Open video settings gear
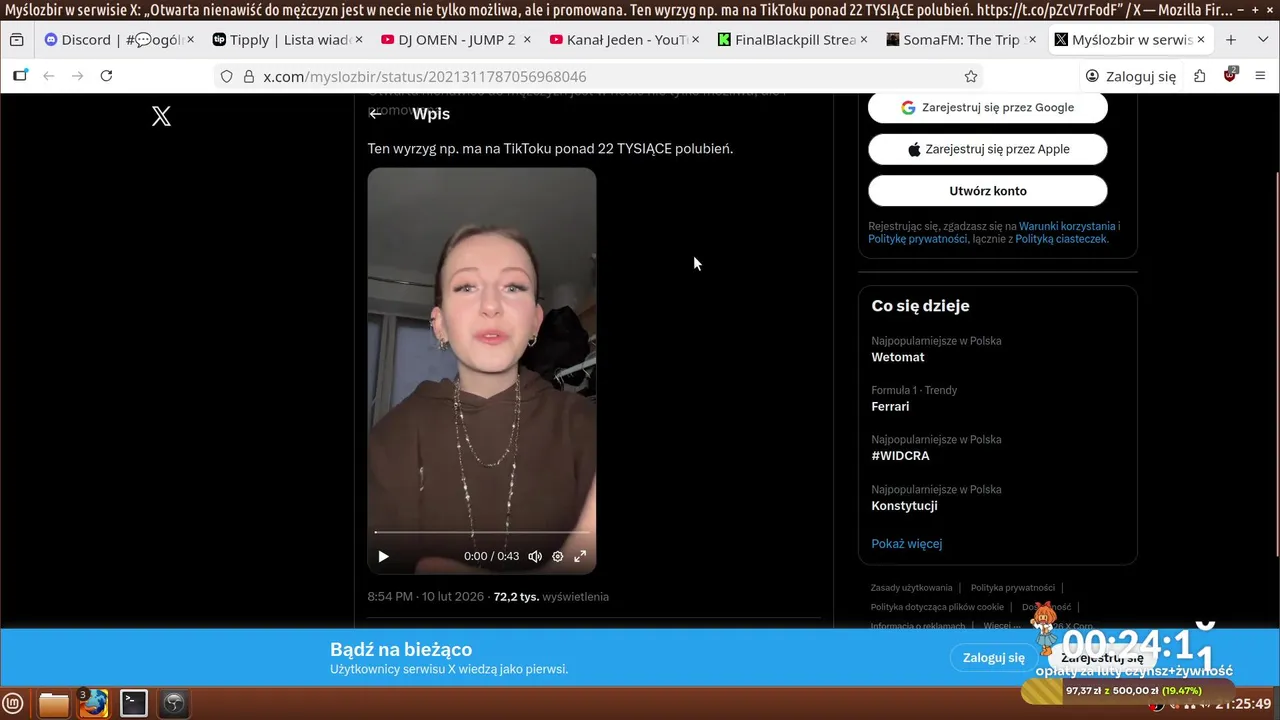Image resolution: width=1280 pixels, height=720 pixels. point(558,556)
